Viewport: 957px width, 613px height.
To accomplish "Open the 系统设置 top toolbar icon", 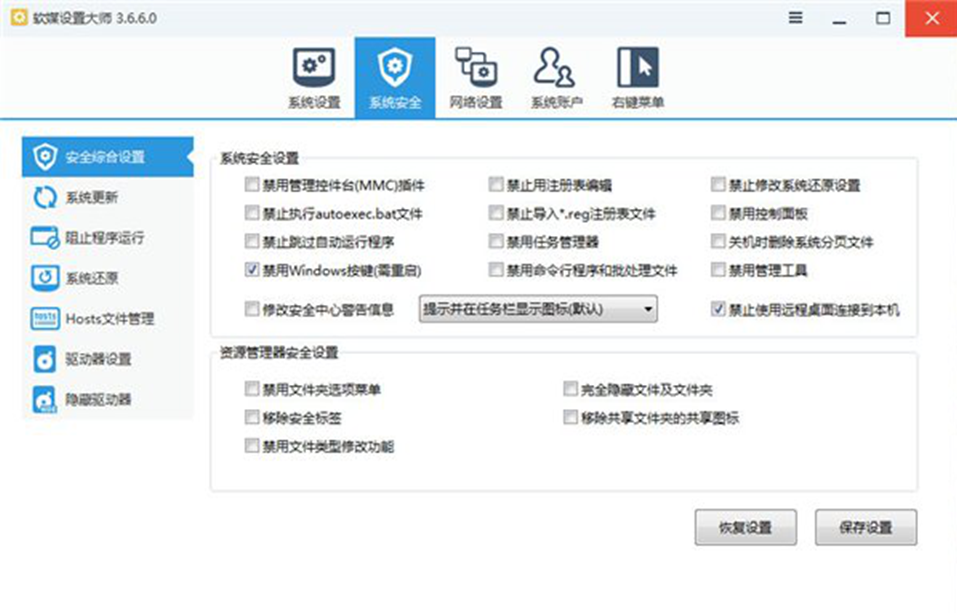I will 313,78.
